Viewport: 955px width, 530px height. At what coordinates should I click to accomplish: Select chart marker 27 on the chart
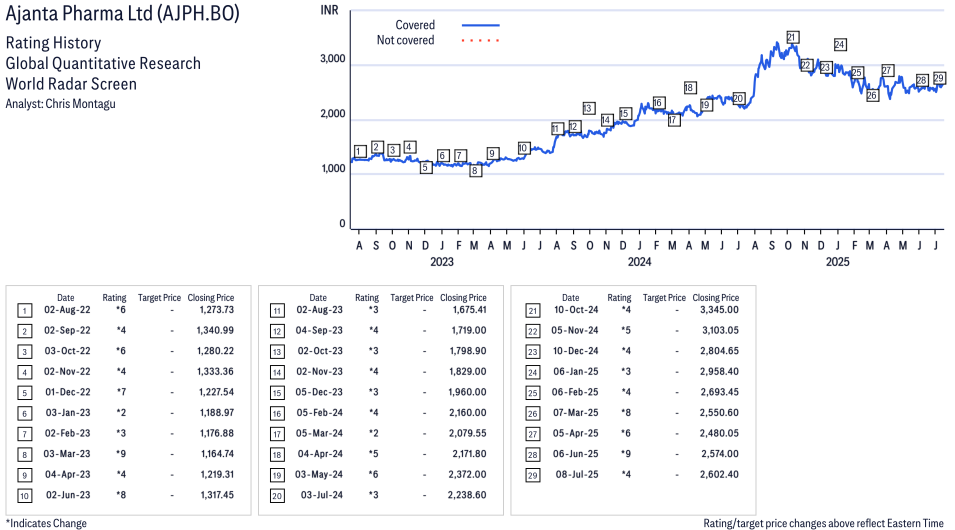(x=887, y=70)
